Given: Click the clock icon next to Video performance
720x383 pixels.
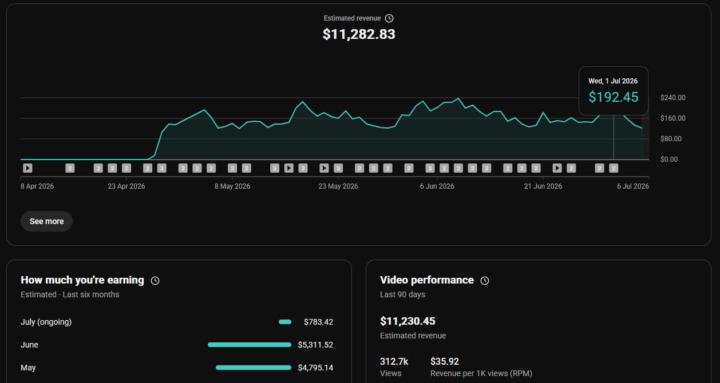Looking at the screenshot, I should (484, 281).
